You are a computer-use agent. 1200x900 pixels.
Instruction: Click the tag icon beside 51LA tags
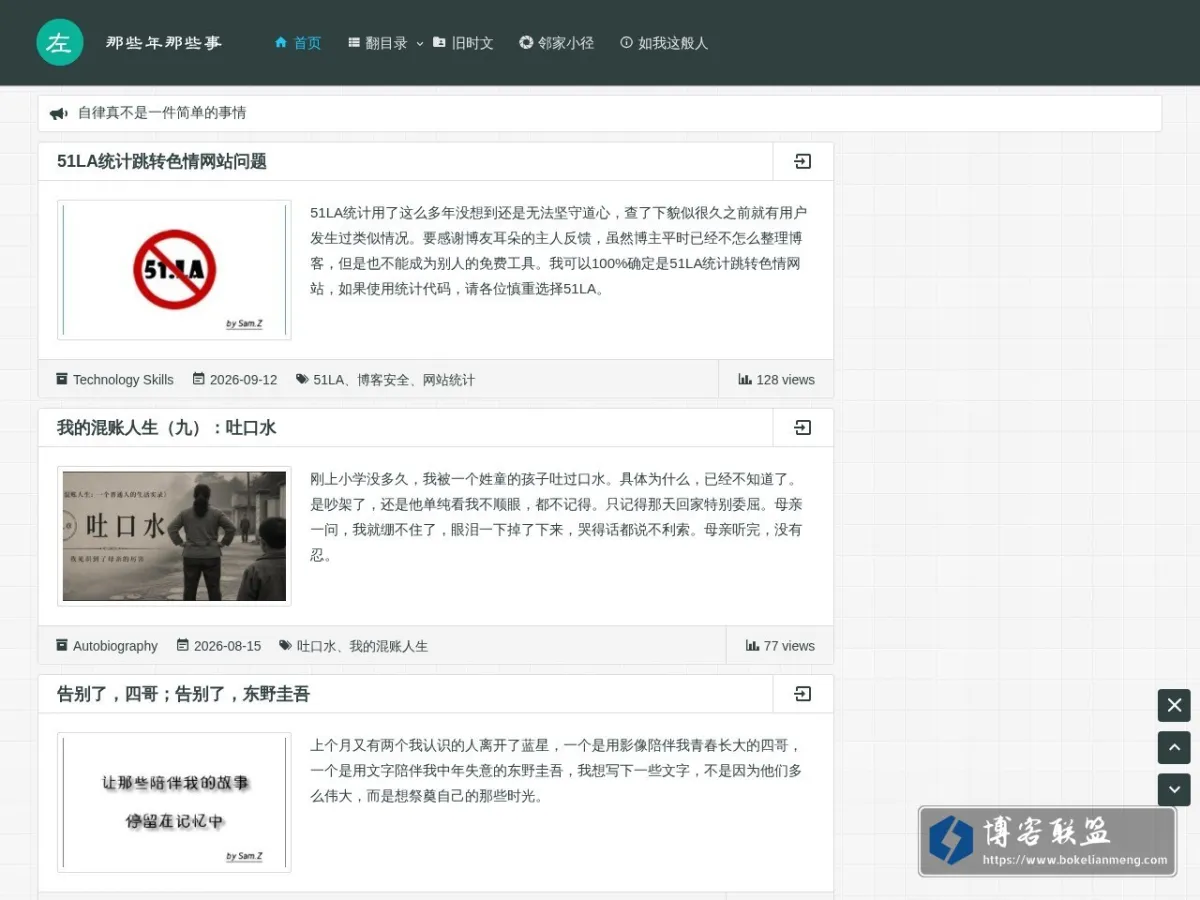tap(302, 379)
